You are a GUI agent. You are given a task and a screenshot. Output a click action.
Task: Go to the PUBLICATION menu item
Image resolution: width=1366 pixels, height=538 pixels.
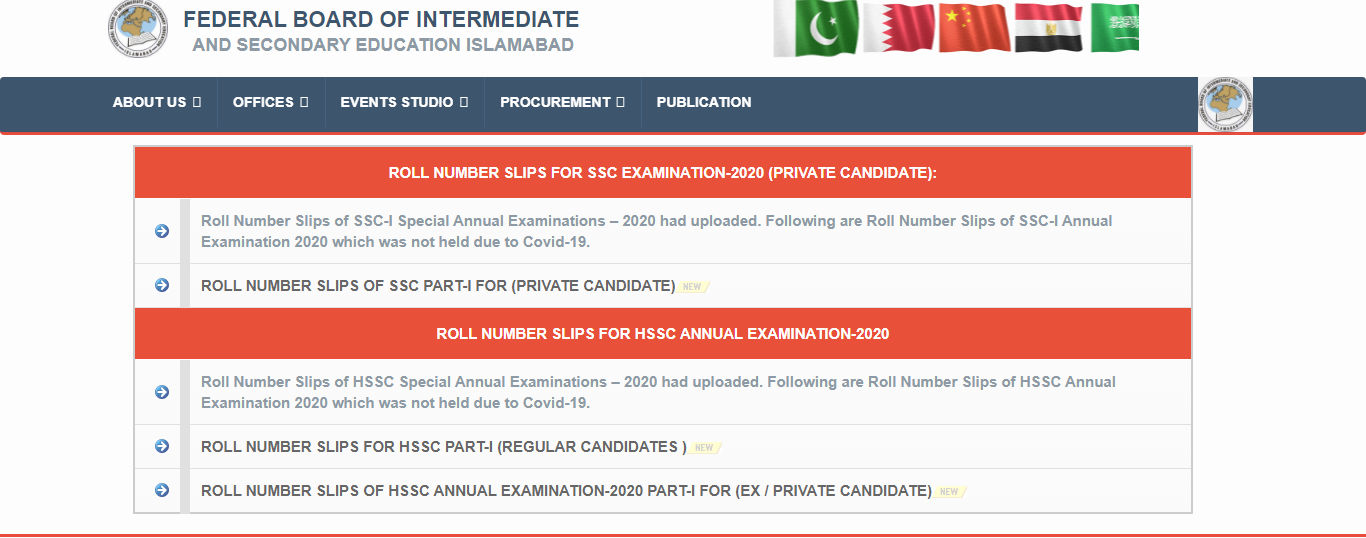pos(704,102)
